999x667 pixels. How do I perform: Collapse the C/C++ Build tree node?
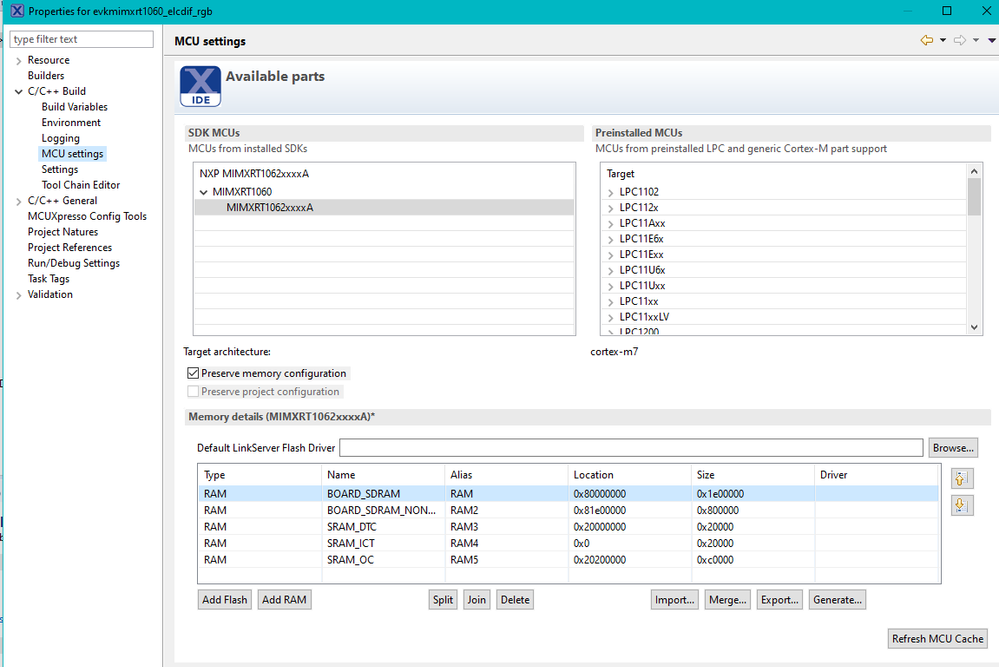(x=18, y=92)
